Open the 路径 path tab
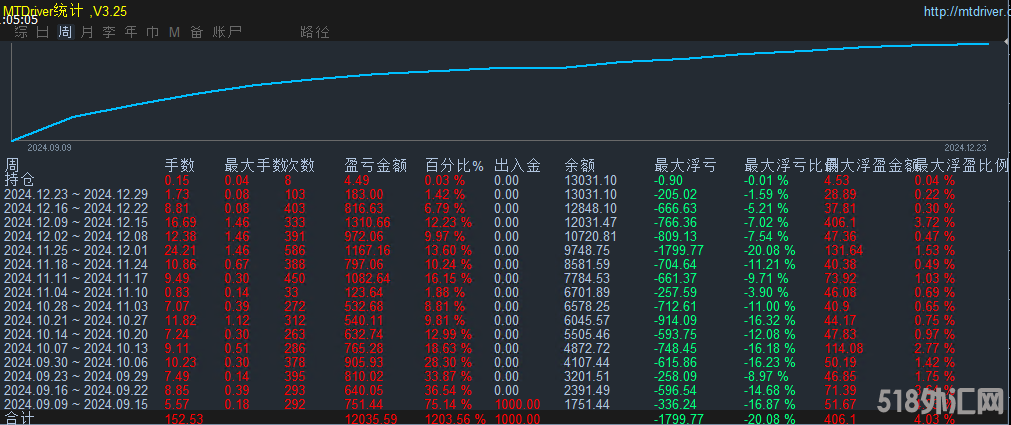1011x425 pixels. 315,32
